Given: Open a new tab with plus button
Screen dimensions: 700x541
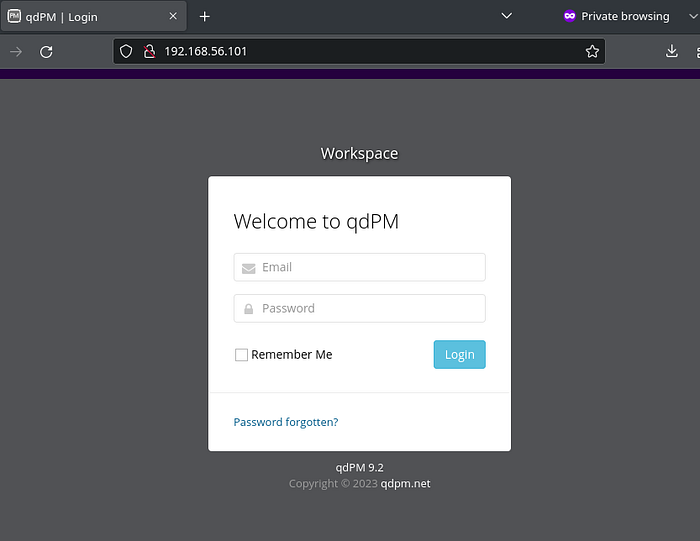Looking at the screenshot, I should (x=205, y=16).
